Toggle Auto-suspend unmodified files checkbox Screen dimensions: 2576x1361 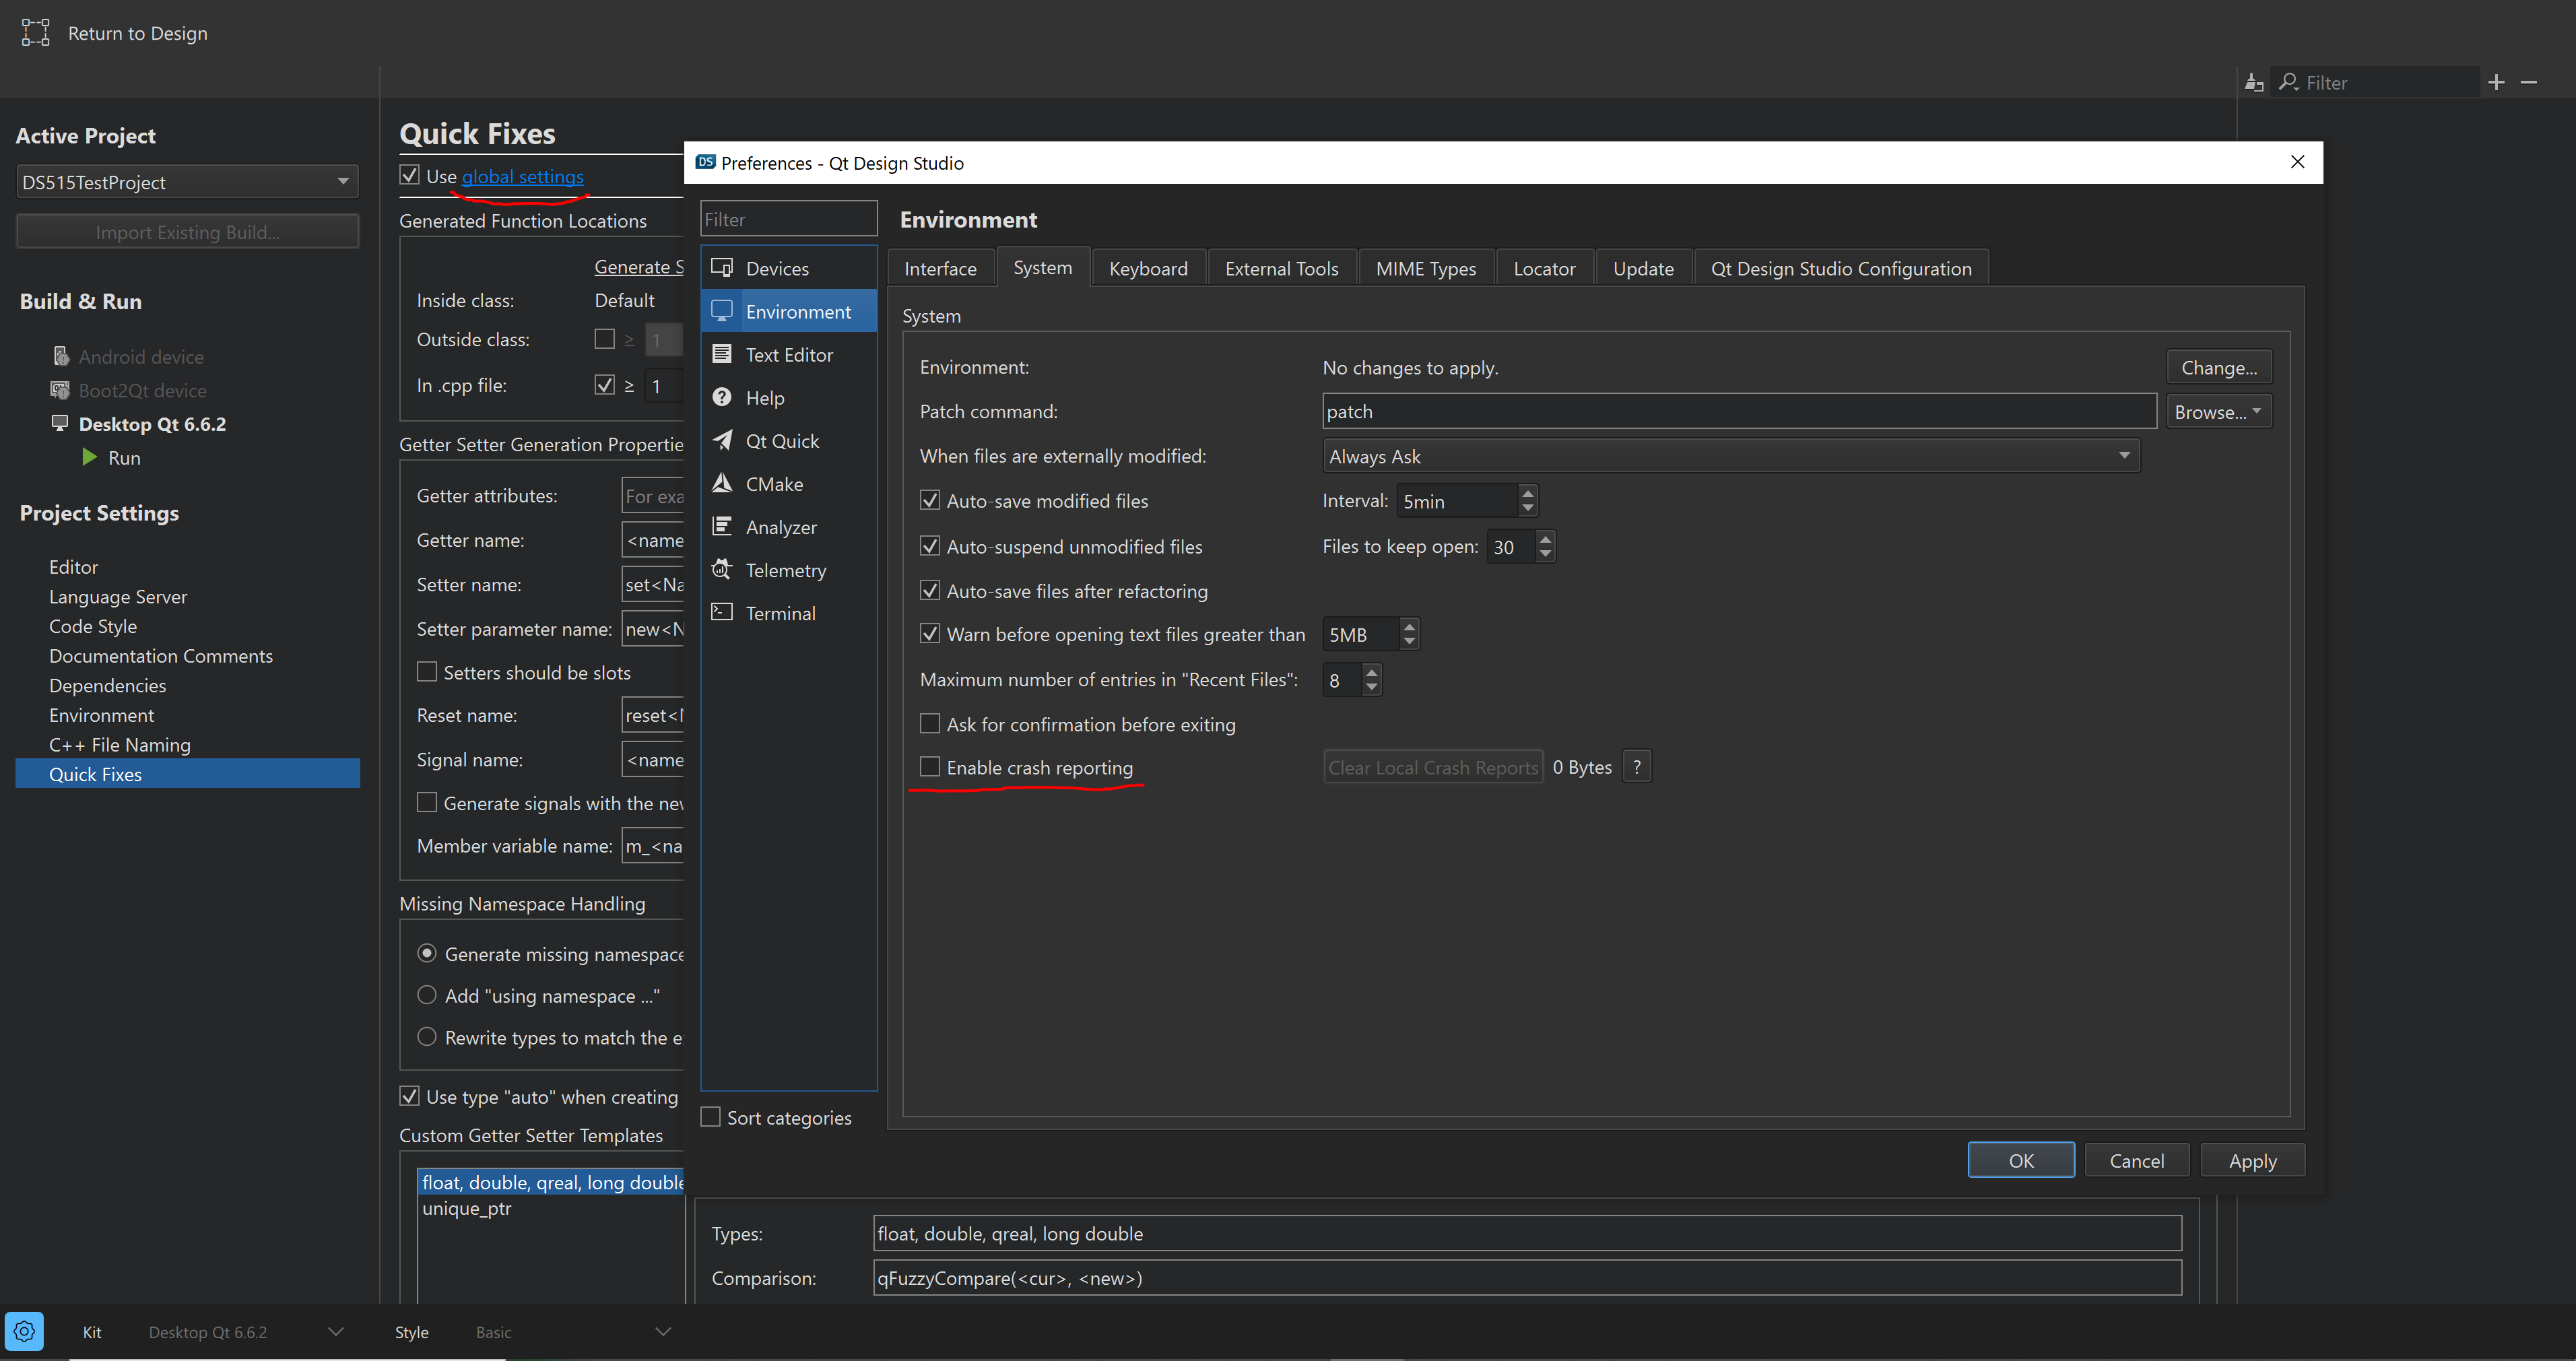pos(930,546)
